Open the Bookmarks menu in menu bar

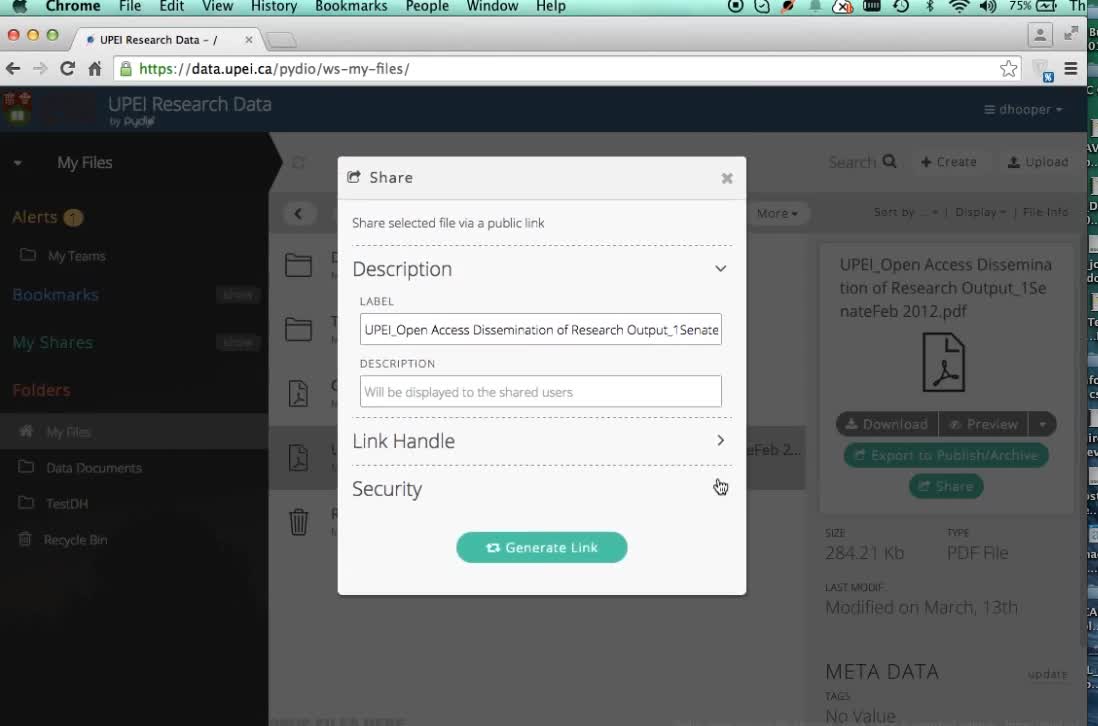351,7
